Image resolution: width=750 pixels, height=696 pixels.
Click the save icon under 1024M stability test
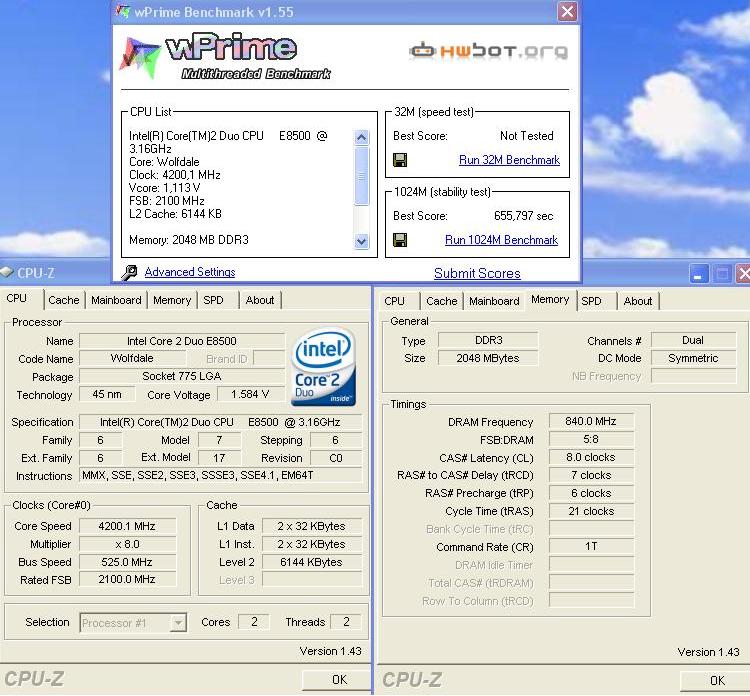coord(400,240)
